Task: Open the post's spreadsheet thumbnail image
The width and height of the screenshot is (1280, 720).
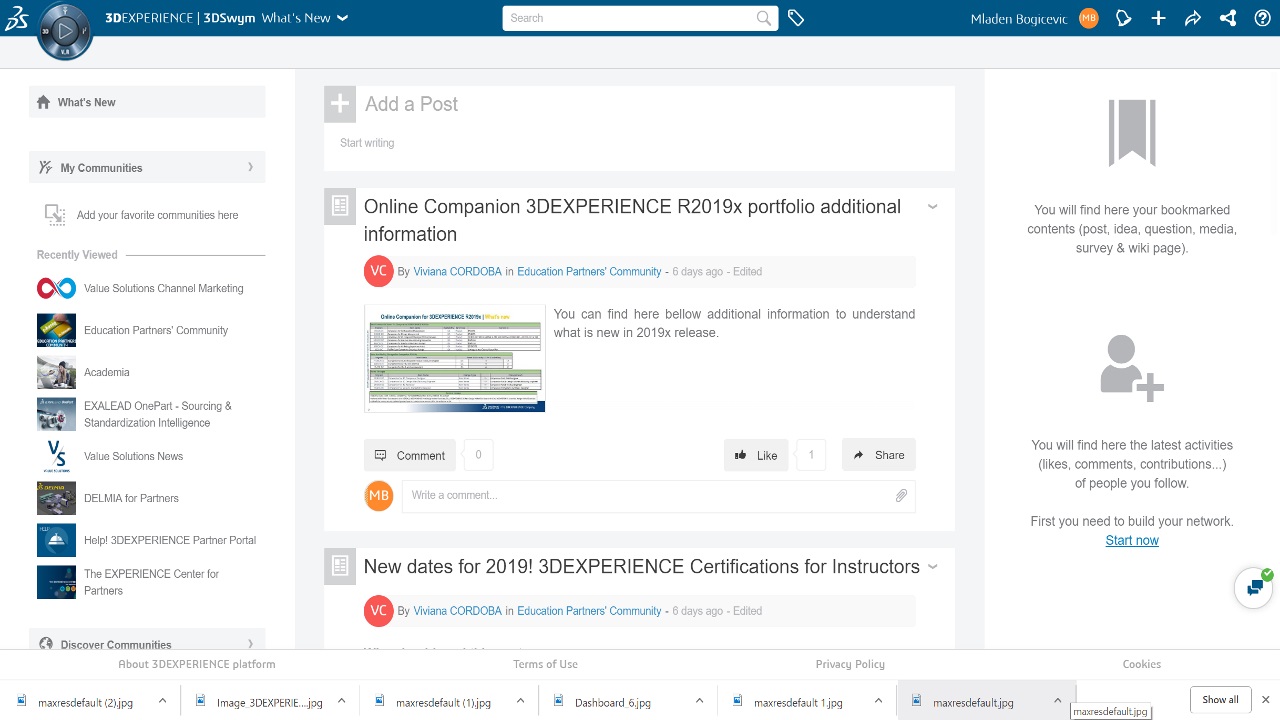Action: click(x=454, y=358)
